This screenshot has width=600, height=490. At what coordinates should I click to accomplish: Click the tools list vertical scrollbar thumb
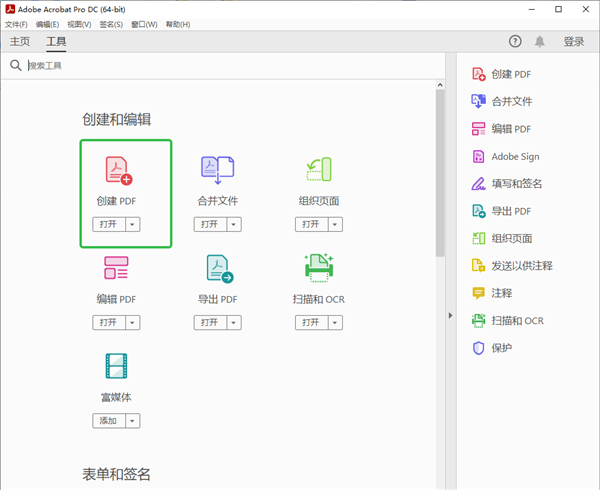point(440,173)
